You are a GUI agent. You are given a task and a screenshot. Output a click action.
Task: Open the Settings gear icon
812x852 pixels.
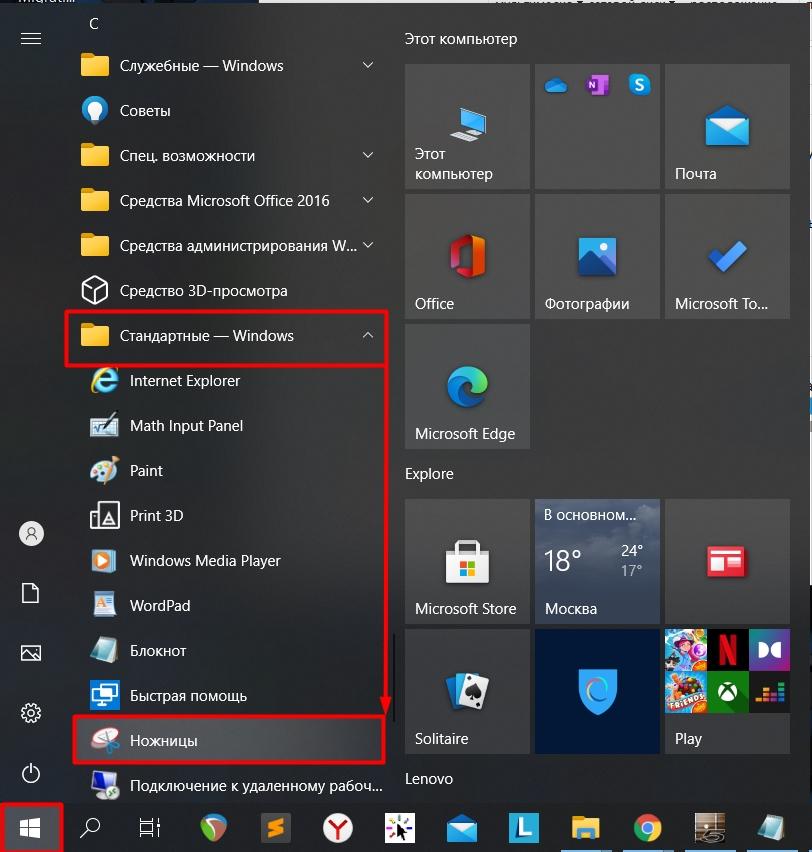click(31, 713)
